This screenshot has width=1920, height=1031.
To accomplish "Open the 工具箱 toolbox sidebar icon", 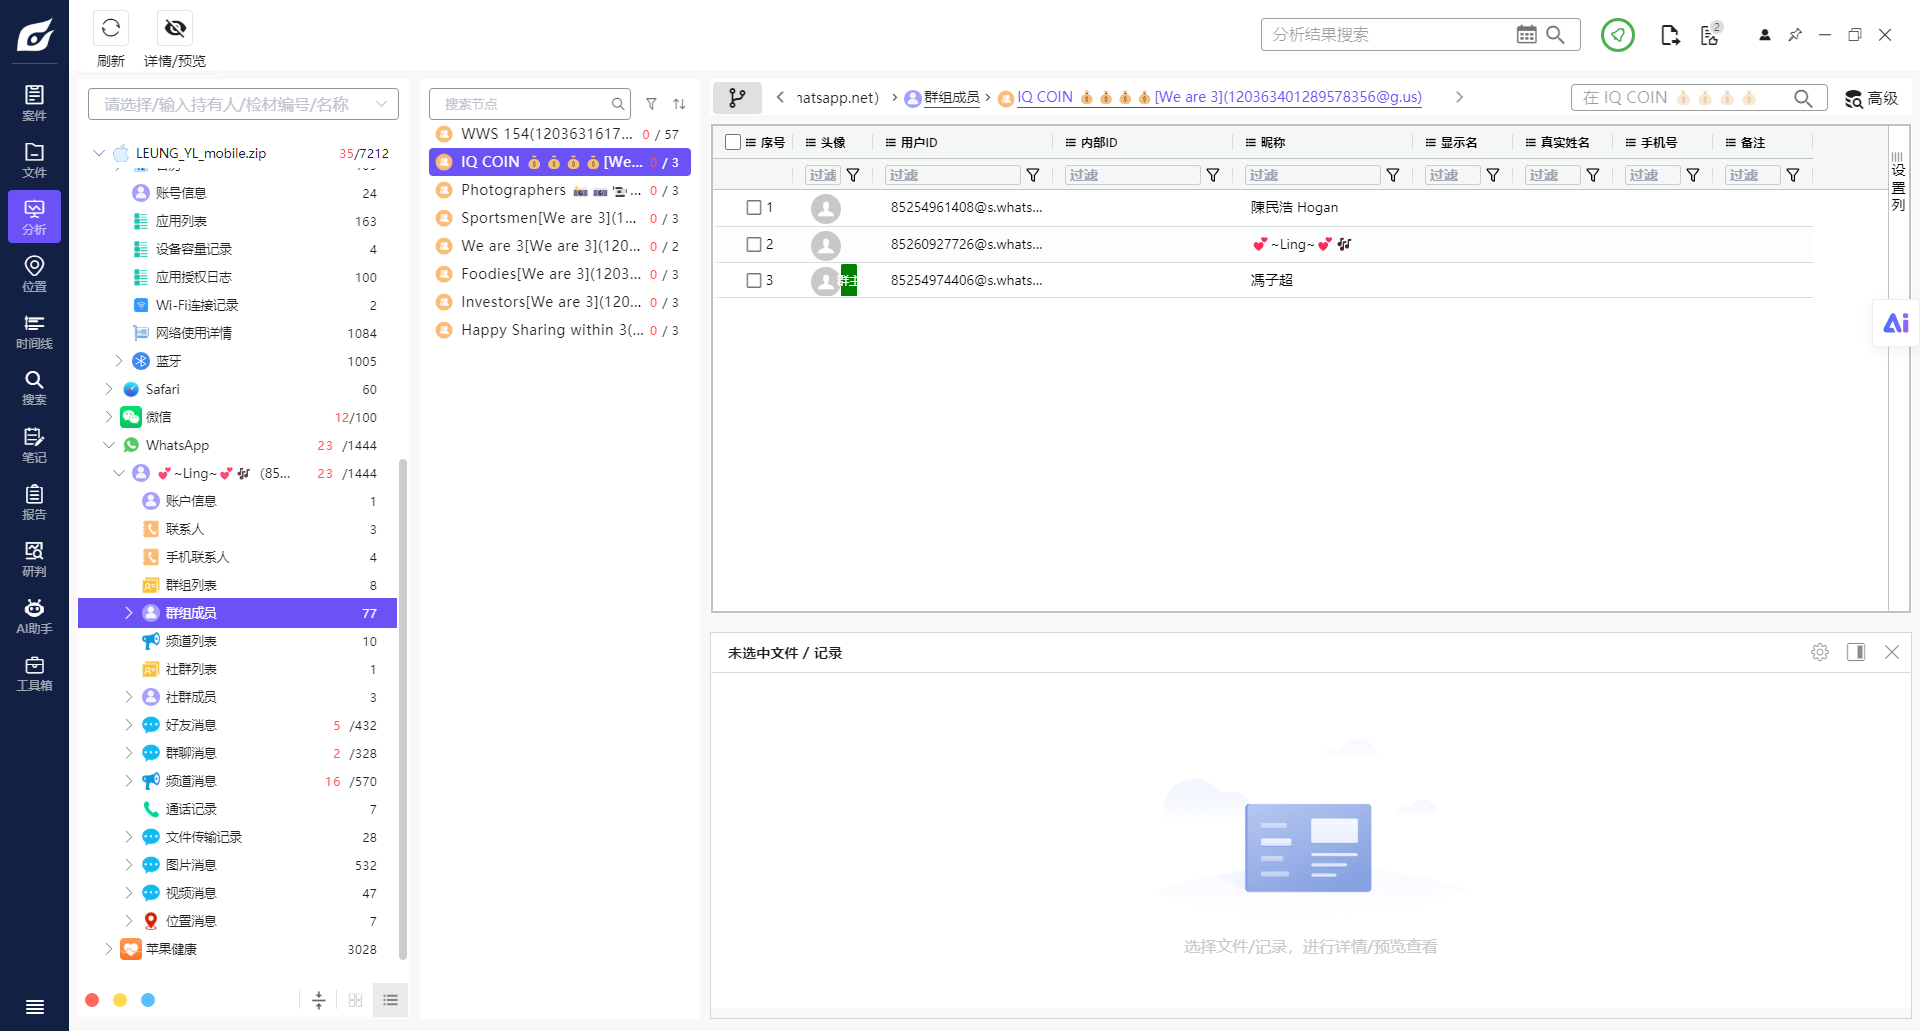I will coord(34,673).
